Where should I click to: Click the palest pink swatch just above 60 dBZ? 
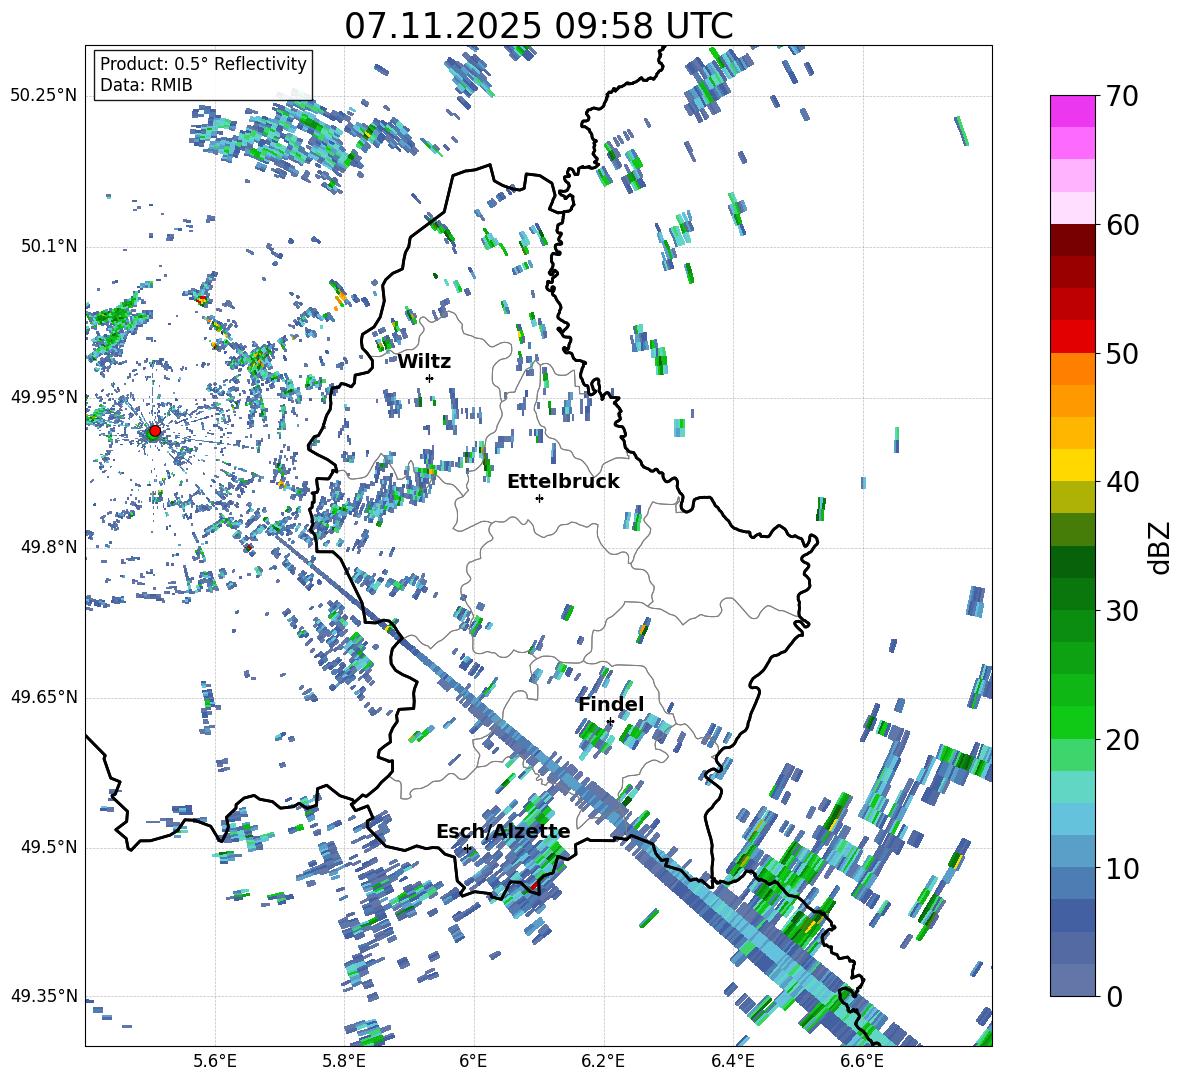[1072, 208]
